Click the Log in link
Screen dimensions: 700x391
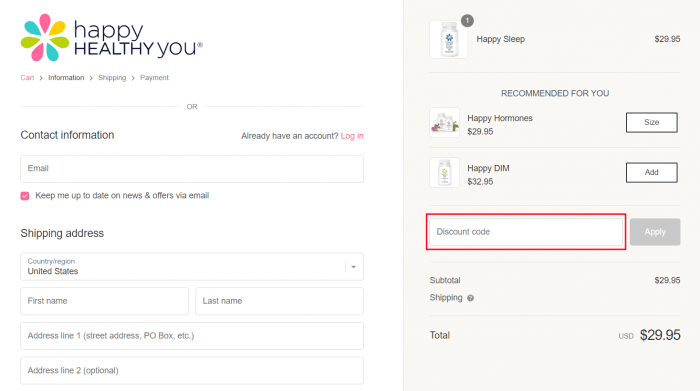(352, 136)
